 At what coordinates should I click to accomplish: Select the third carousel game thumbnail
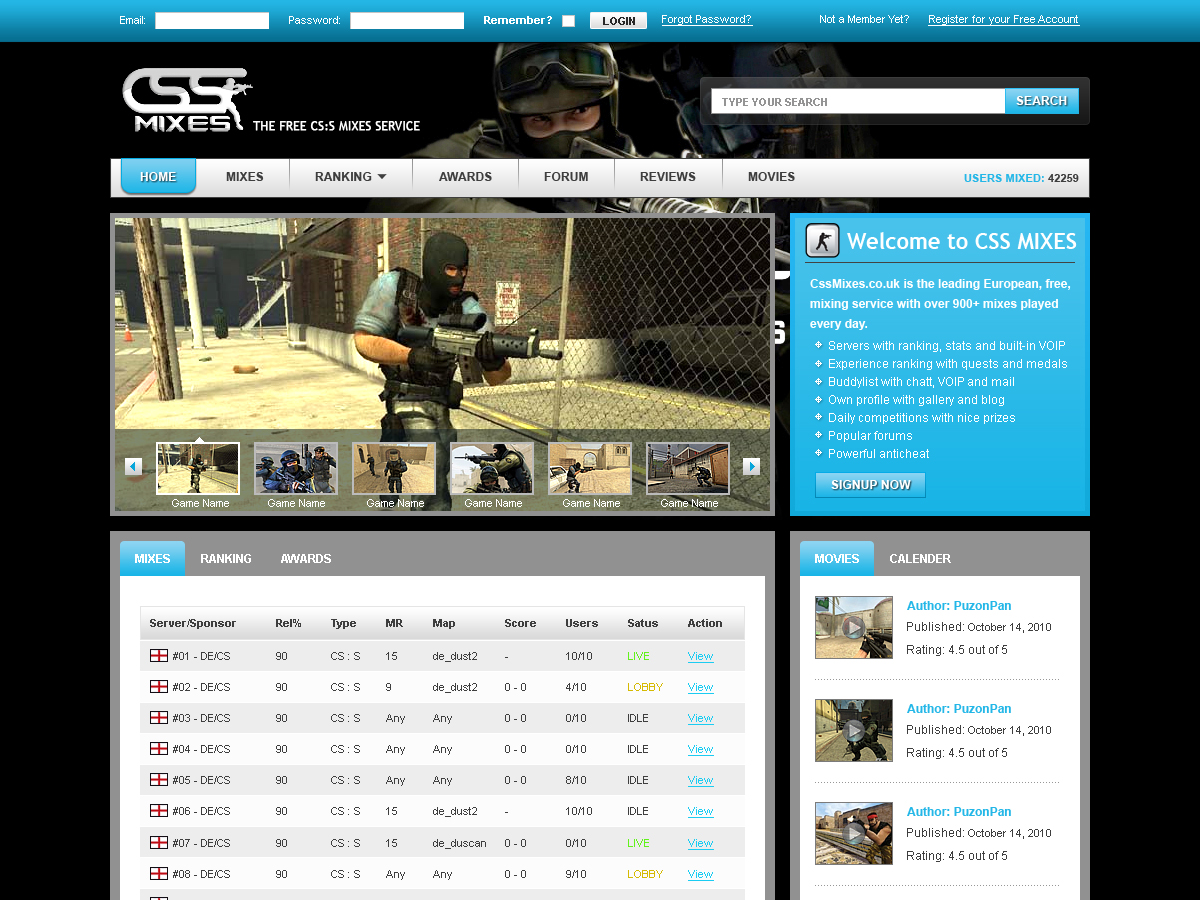coord(394,469)
